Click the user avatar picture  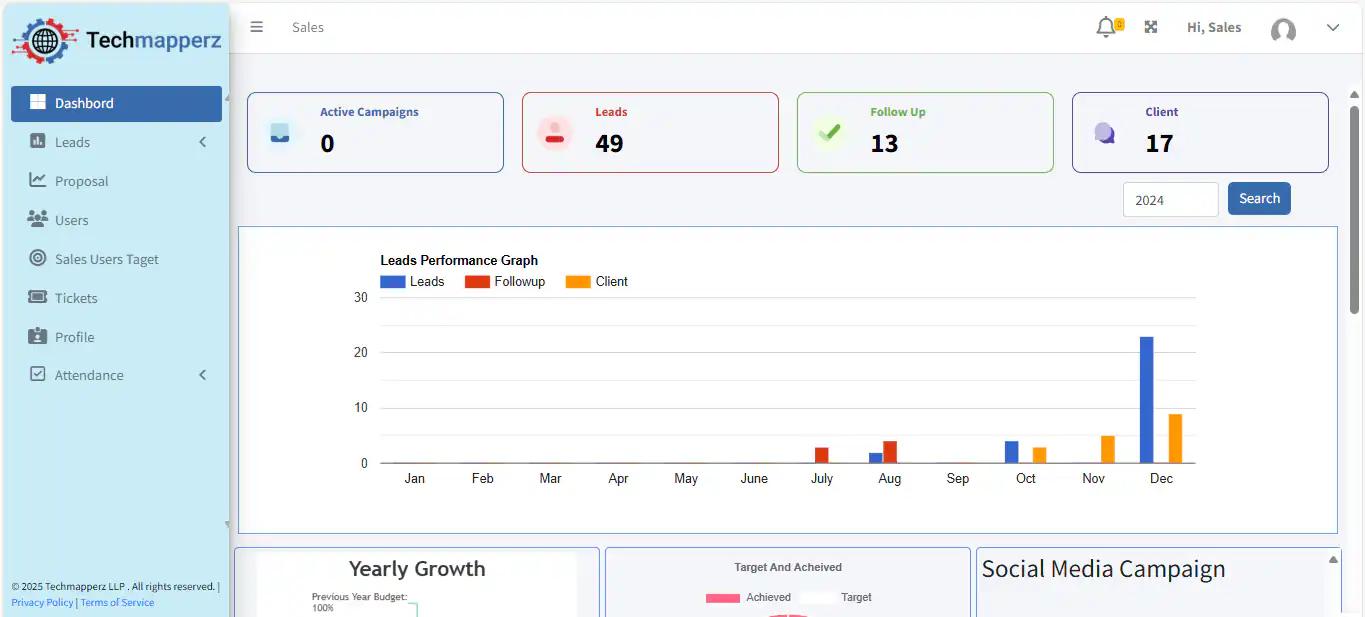[x=1283, y=30]
